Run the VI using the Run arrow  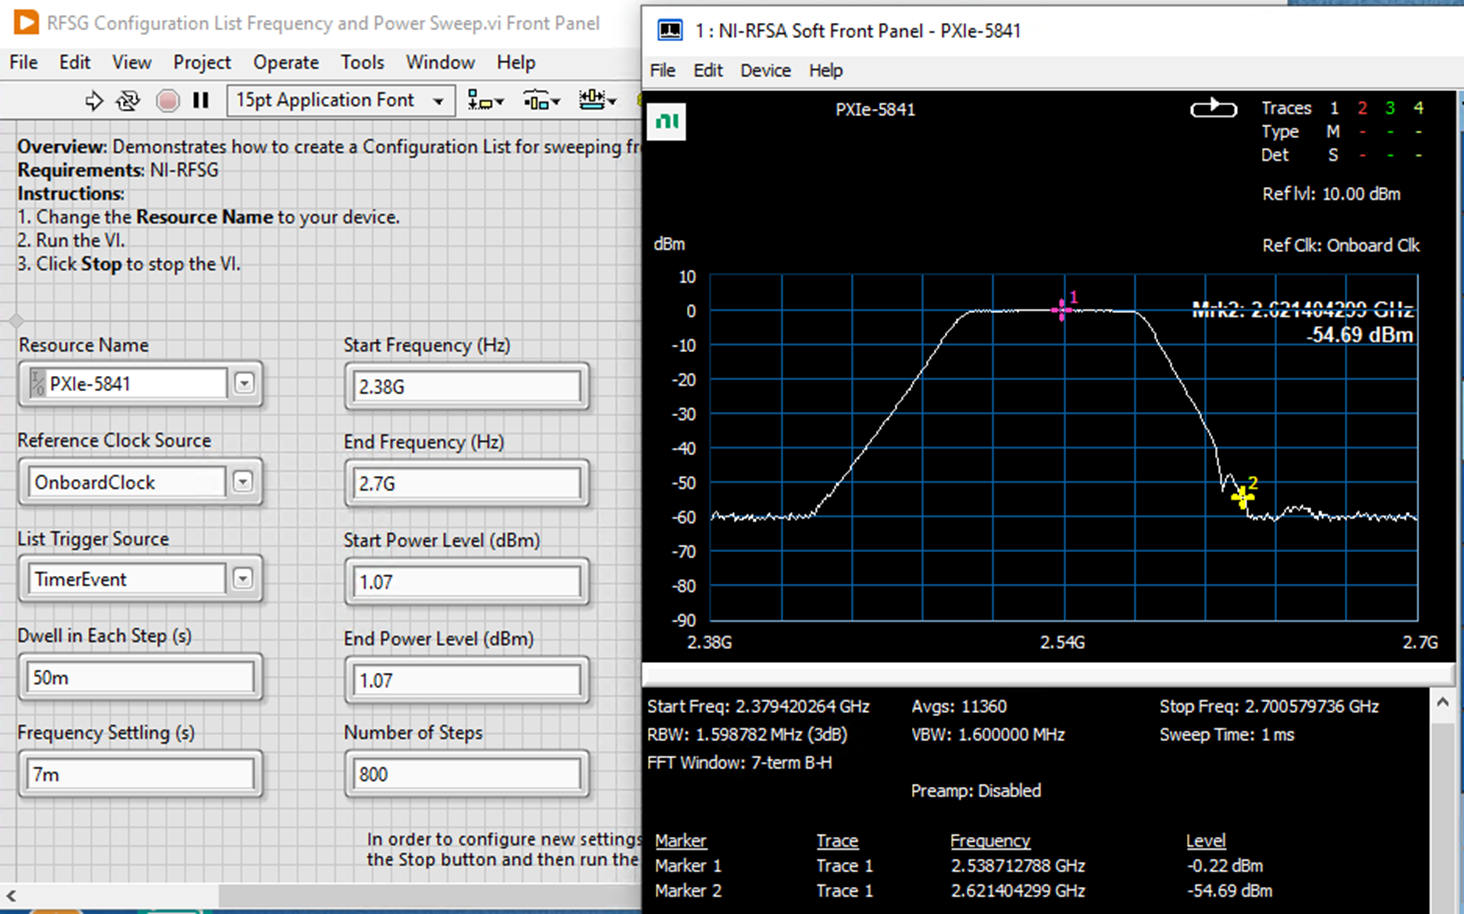tap(93, 100)
